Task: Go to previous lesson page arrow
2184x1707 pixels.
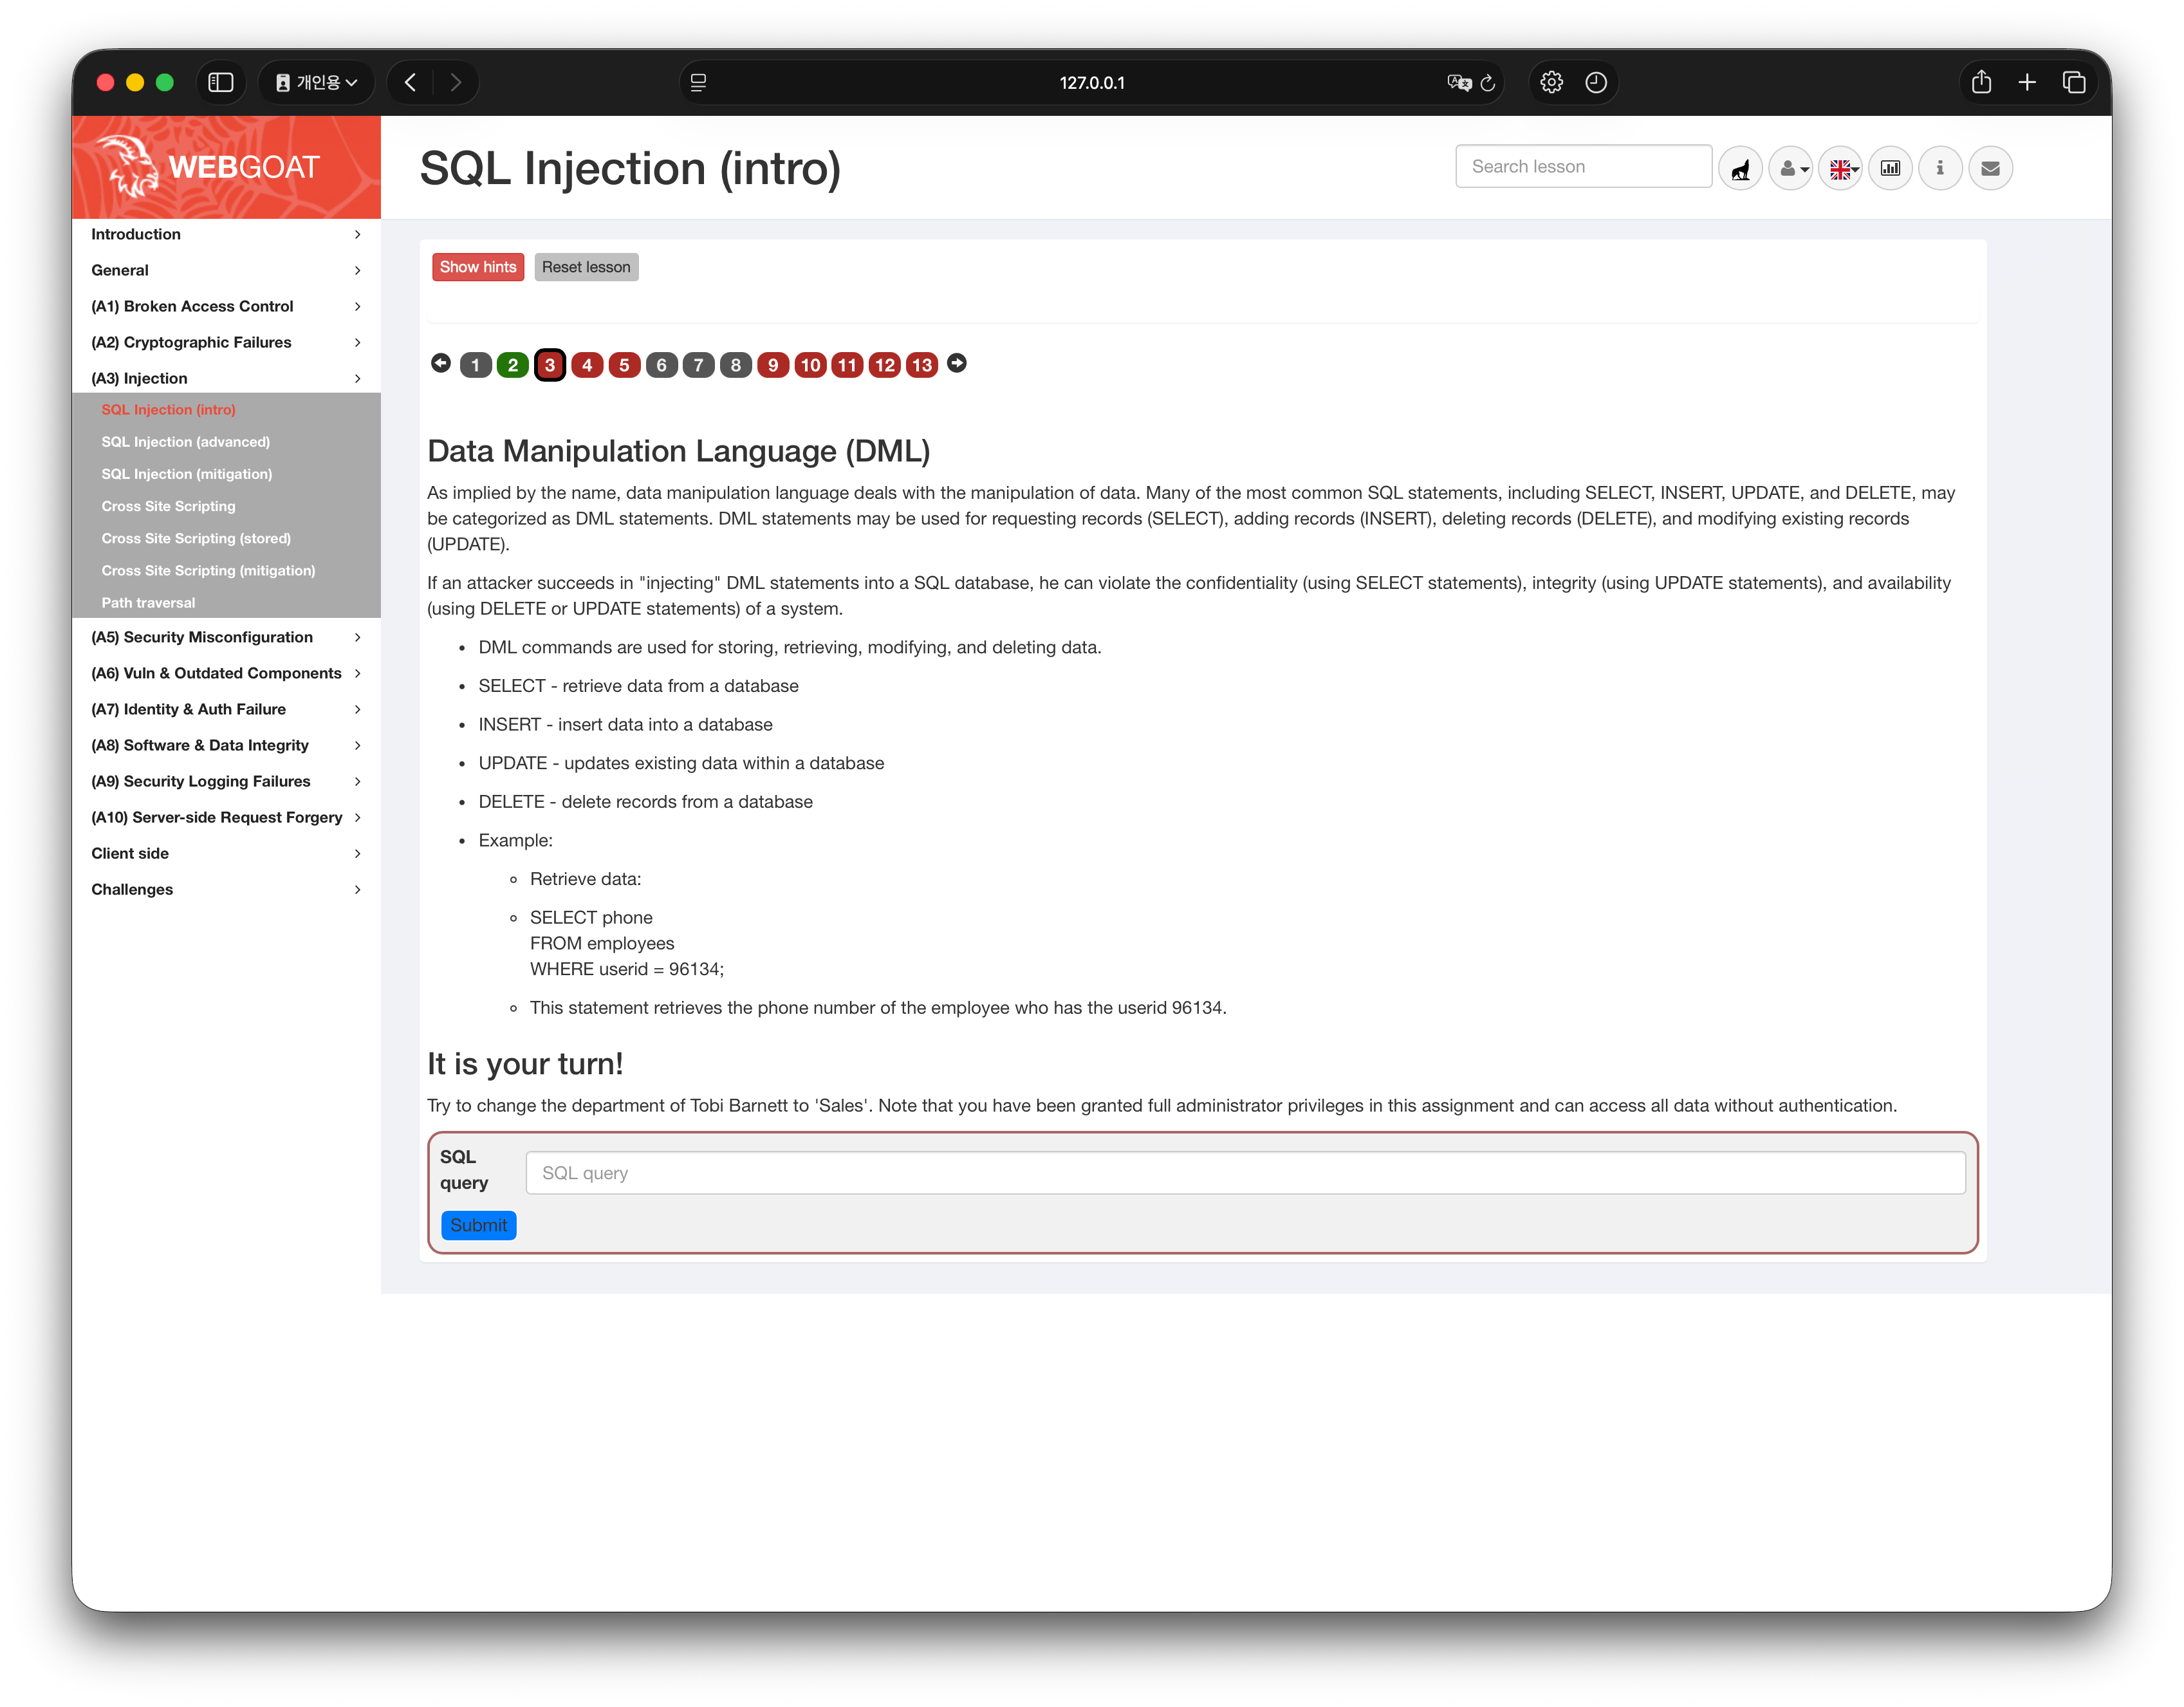Action: point(441,363)
